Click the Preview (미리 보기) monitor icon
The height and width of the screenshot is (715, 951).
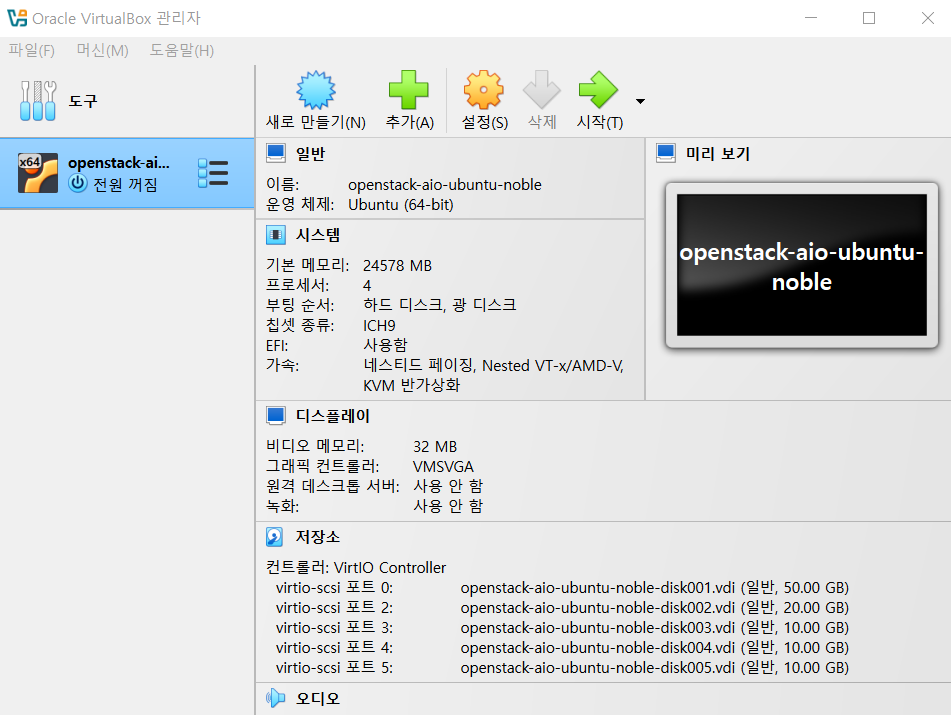click(x=666, y=153)
